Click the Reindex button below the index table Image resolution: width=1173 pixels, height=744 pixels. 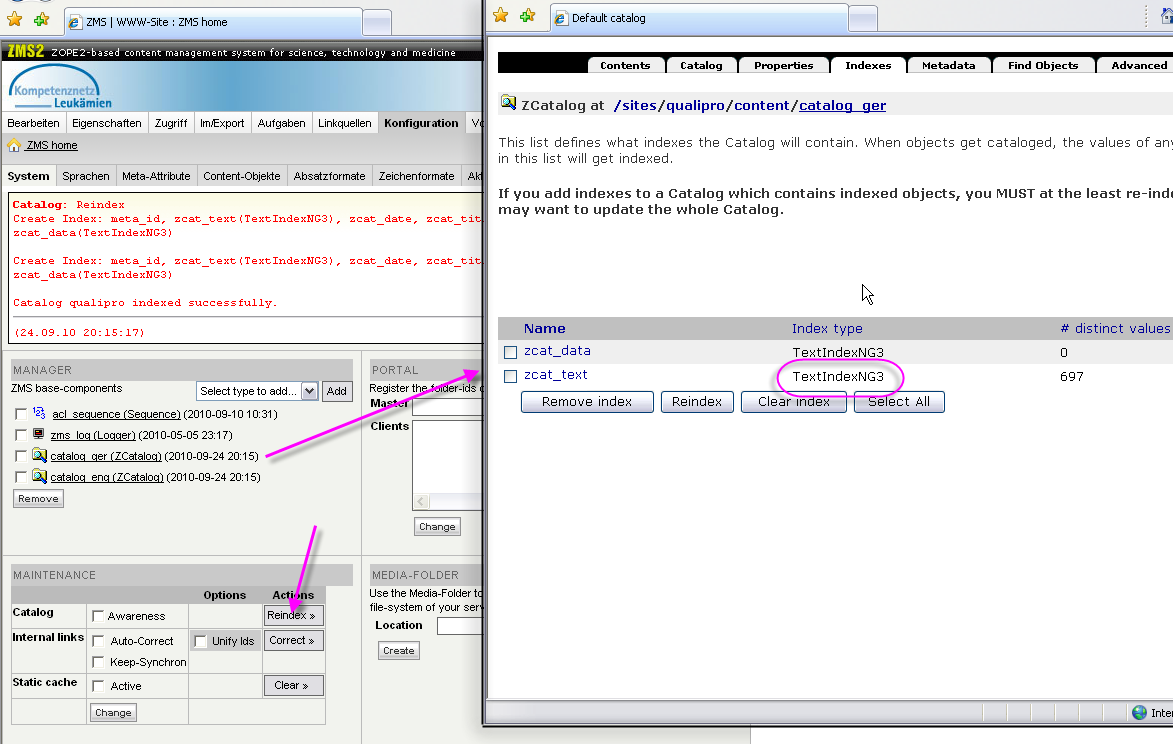[x=696, y=402]
